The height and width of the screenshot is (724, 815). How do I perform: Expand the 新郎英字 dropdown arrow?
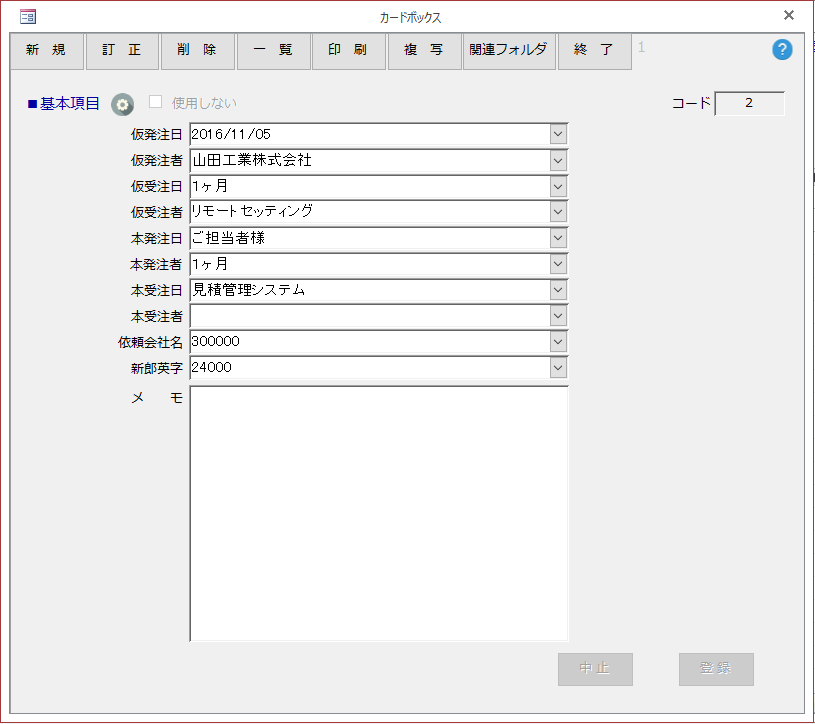coord(558,368)
